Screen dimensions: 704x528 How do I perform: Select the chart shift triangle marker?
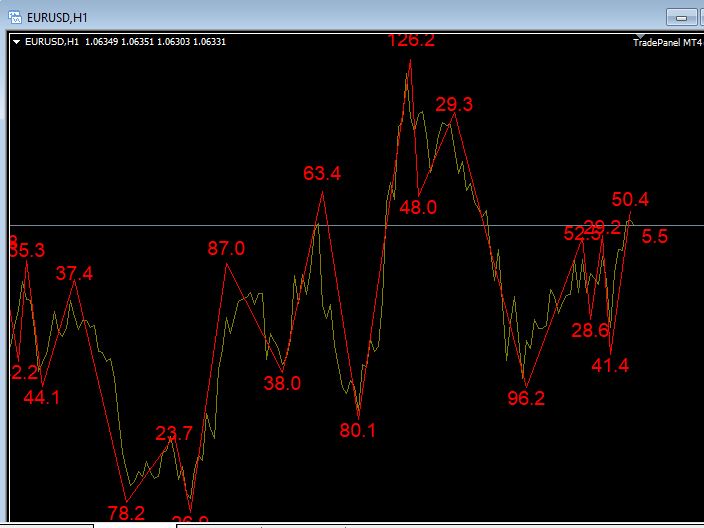tap(641, 36)
